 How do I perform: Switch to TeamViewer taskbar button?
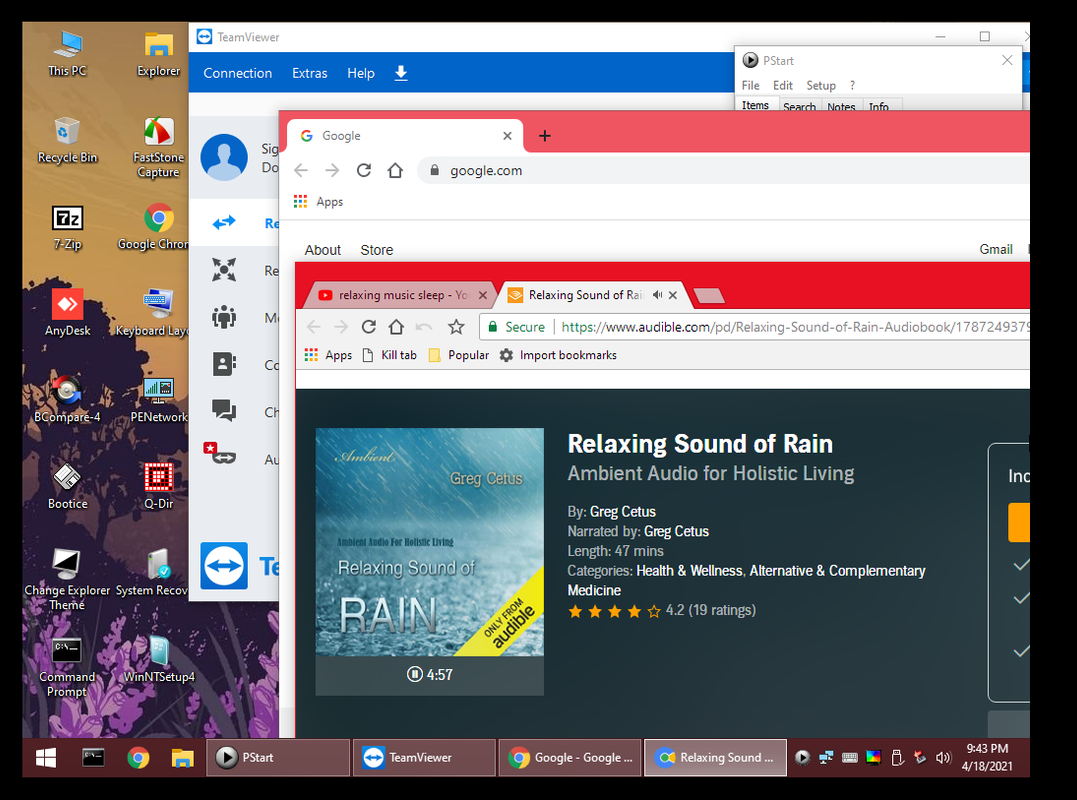tap(424, 757)
